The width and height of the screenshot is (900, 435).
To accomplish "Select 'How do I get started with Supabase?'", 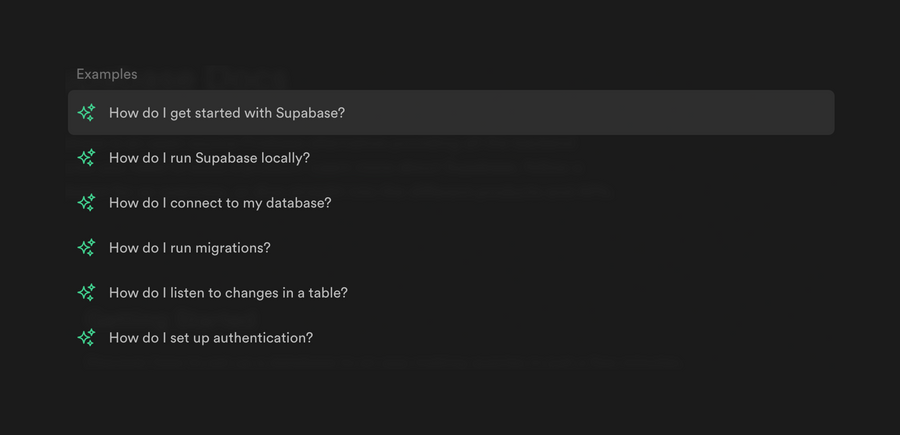I will 451,112.
